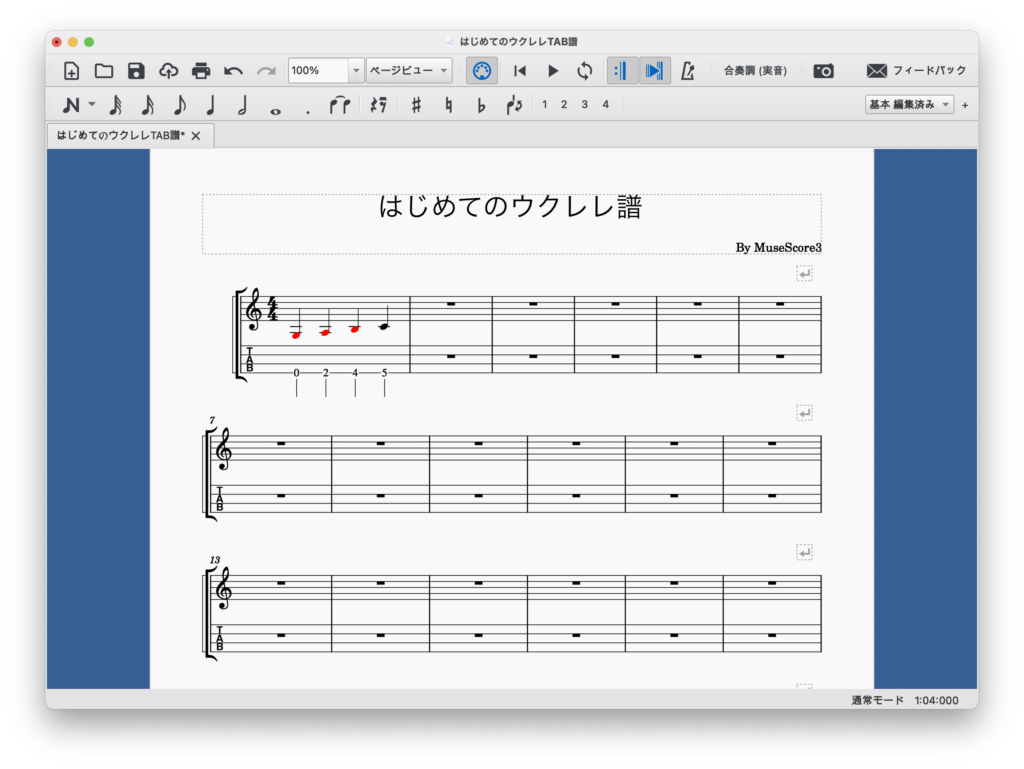Apply the sharp accidental
The image size is (1024, 769).
pos(416,105)
